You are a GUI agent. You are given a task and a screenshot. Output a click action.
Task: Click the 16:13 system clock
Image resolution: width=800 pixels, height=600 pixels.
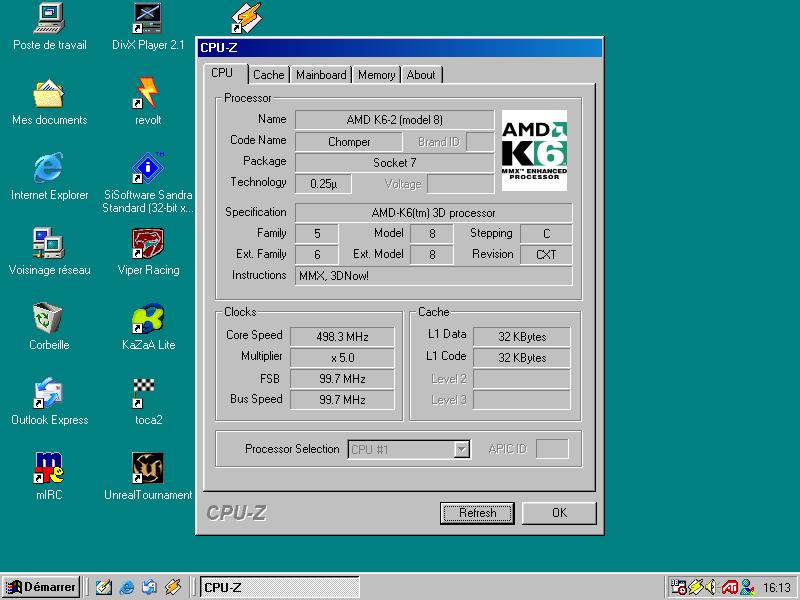coord(777,588)
